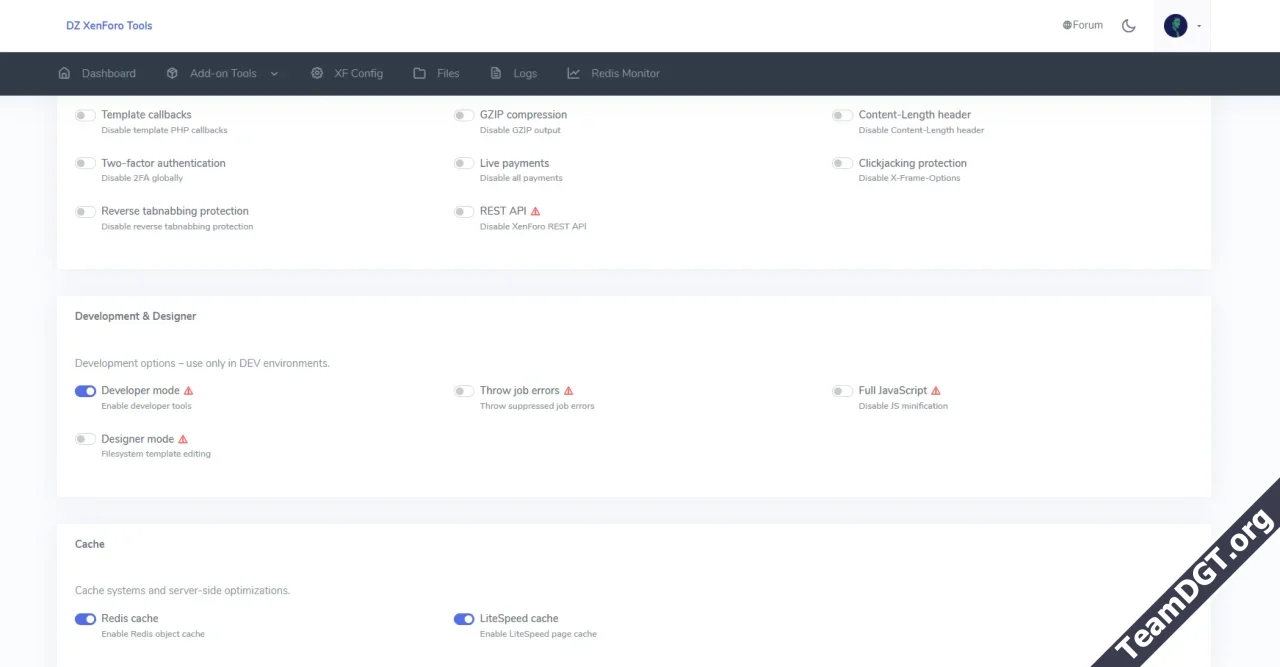Viewport: 1280px width, 667px height.
Task: Click the Files folder icon
Action: 419,73
